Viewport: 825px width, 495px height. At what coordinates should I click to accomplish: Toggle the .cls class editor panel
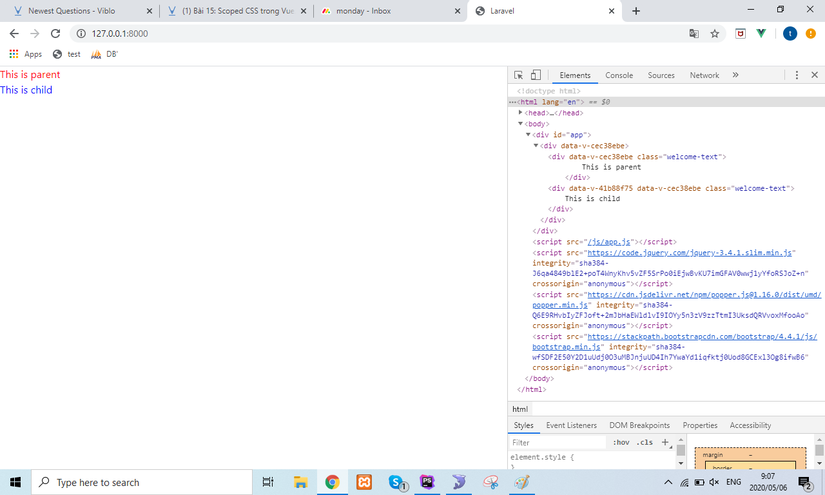pos(645,442)
